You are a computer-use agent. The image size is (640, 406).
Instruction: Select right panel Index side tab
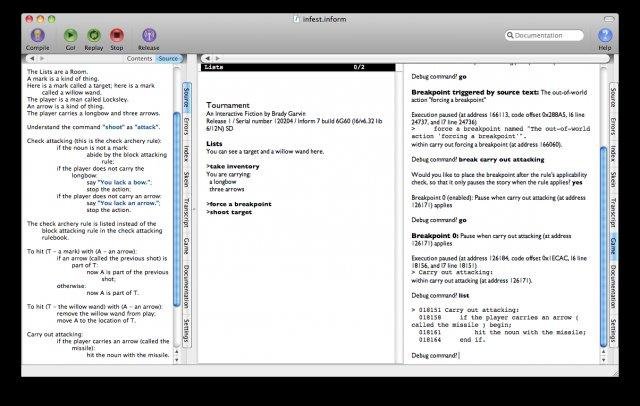point(613,153)
